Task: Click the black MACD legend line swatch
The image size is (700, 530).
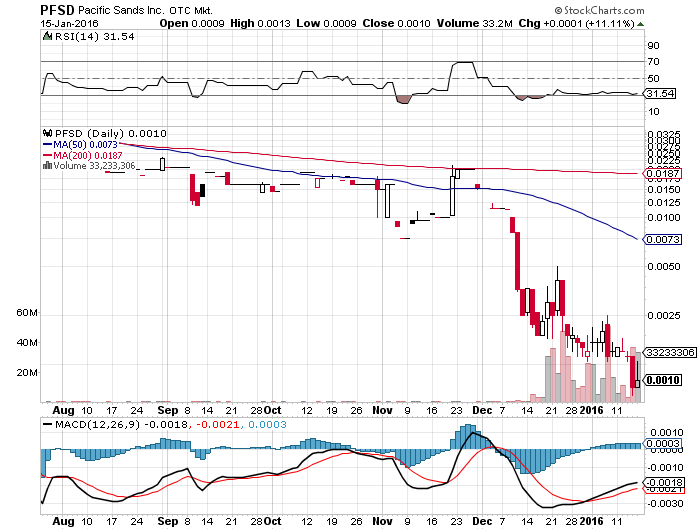Action: [x=47, y=424]
